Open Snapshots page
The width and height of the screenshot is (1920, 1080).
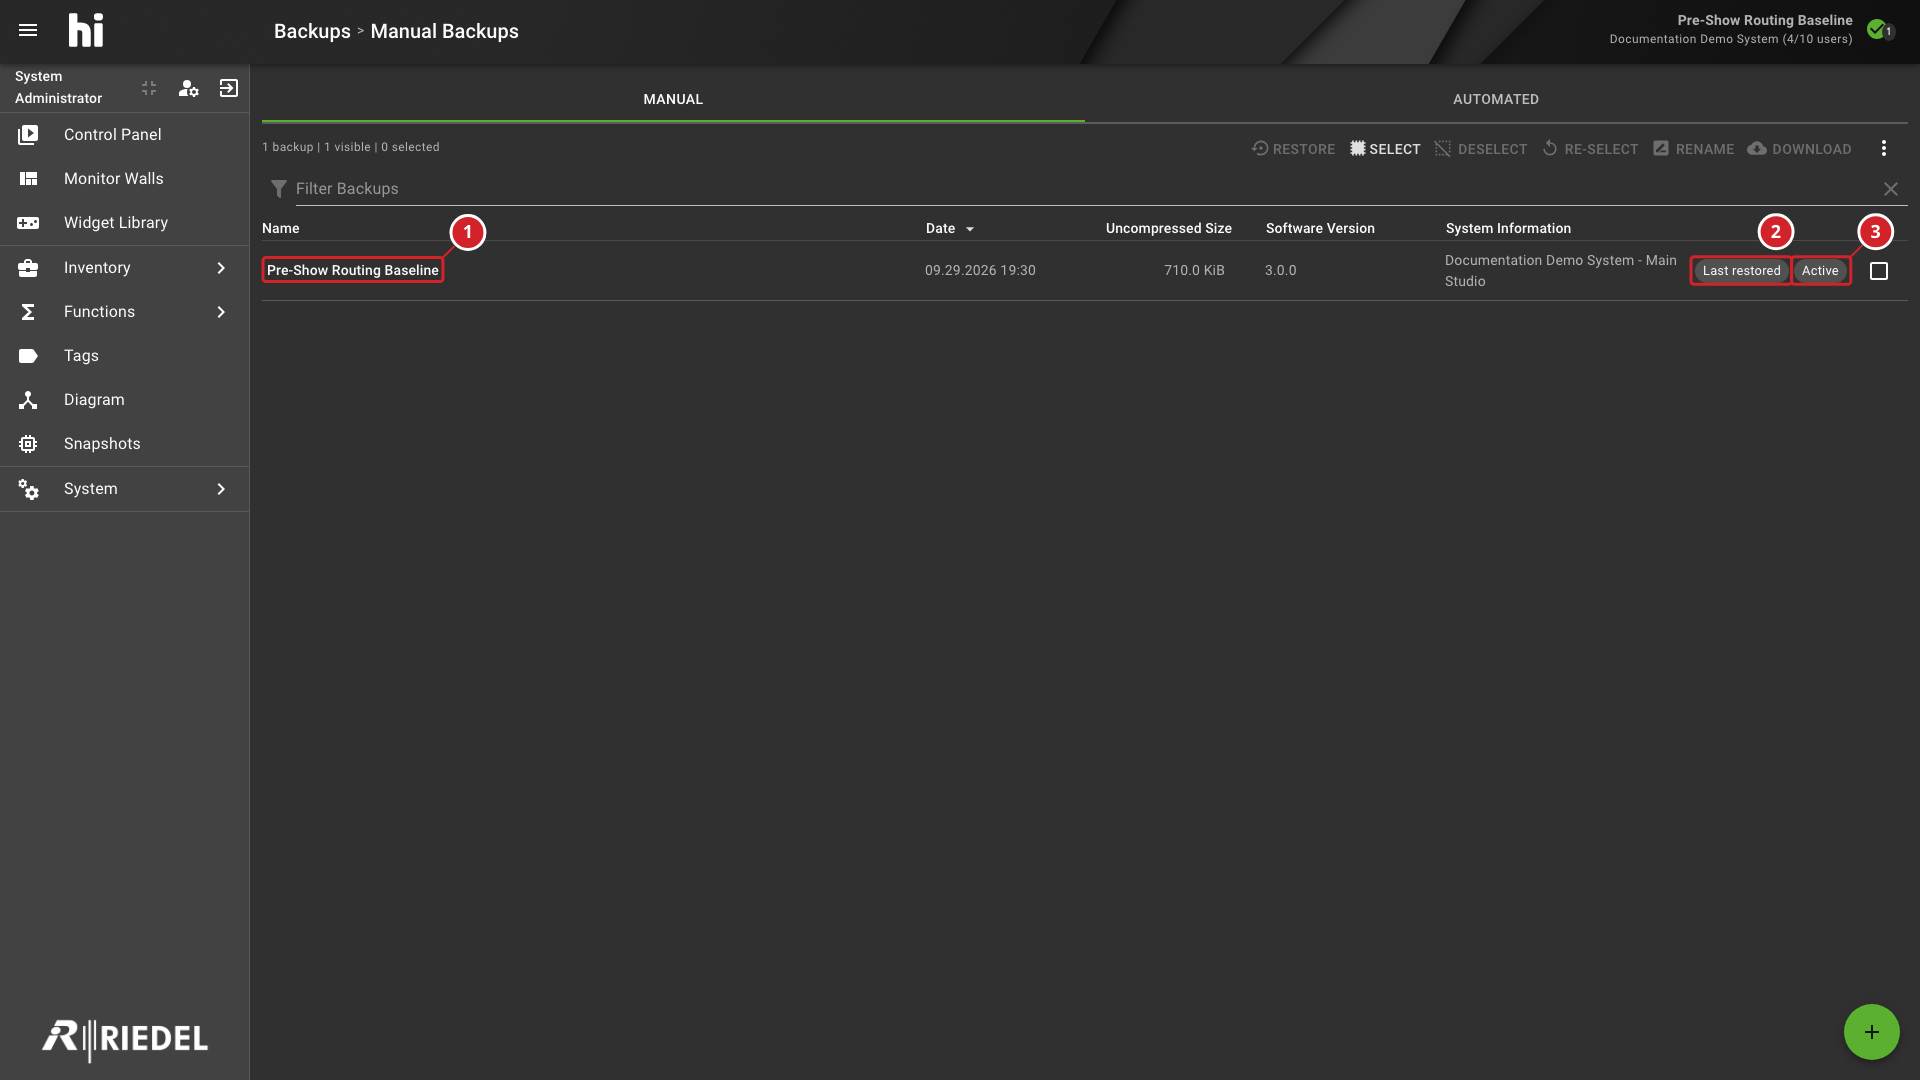tap(125, 443)
